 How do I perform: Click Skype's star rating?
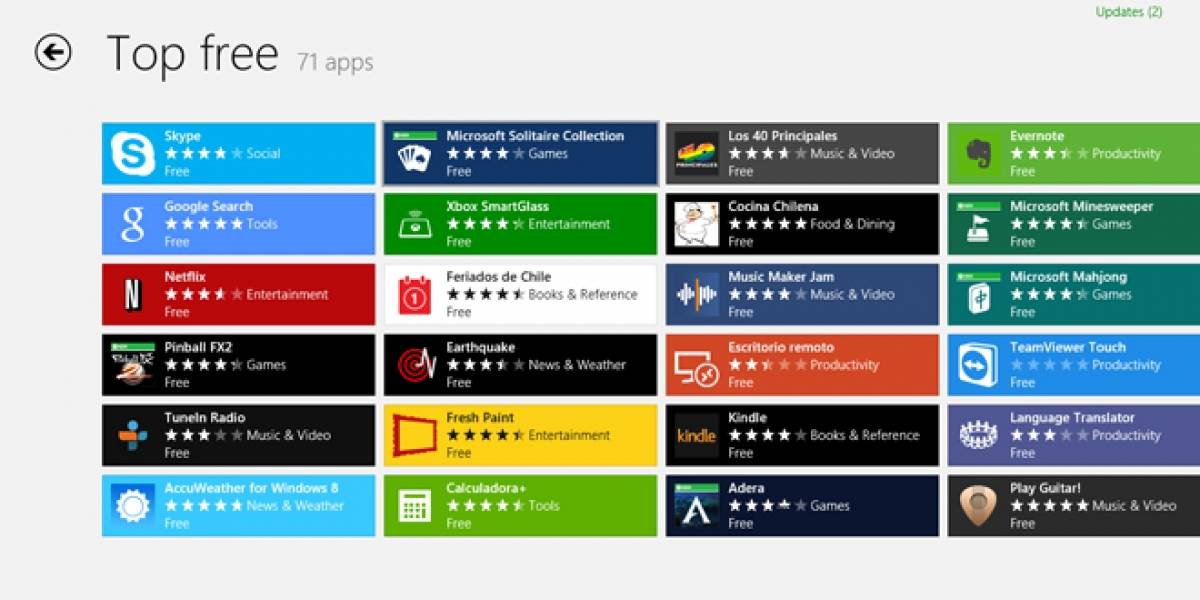coord(203,154)
